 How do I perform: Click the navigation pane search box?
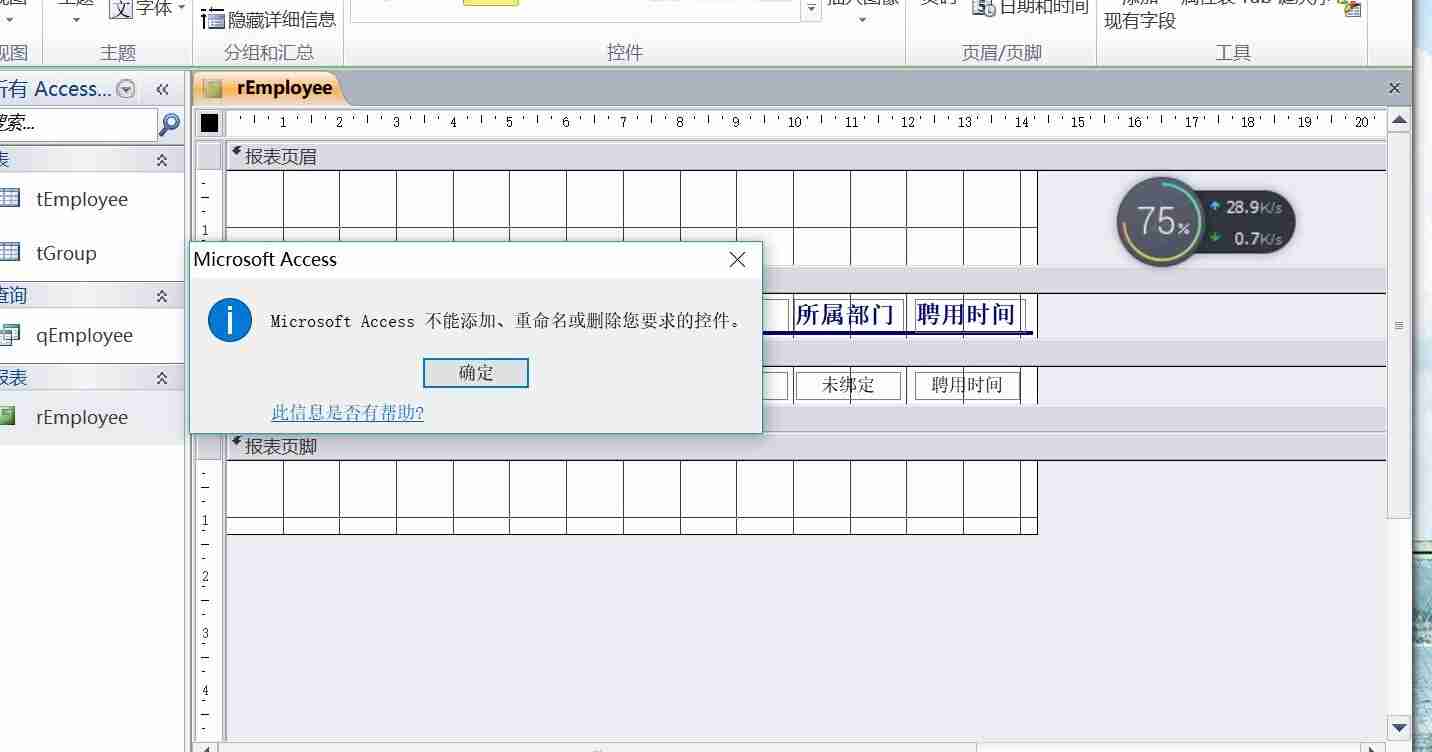(x=77, y=124)
